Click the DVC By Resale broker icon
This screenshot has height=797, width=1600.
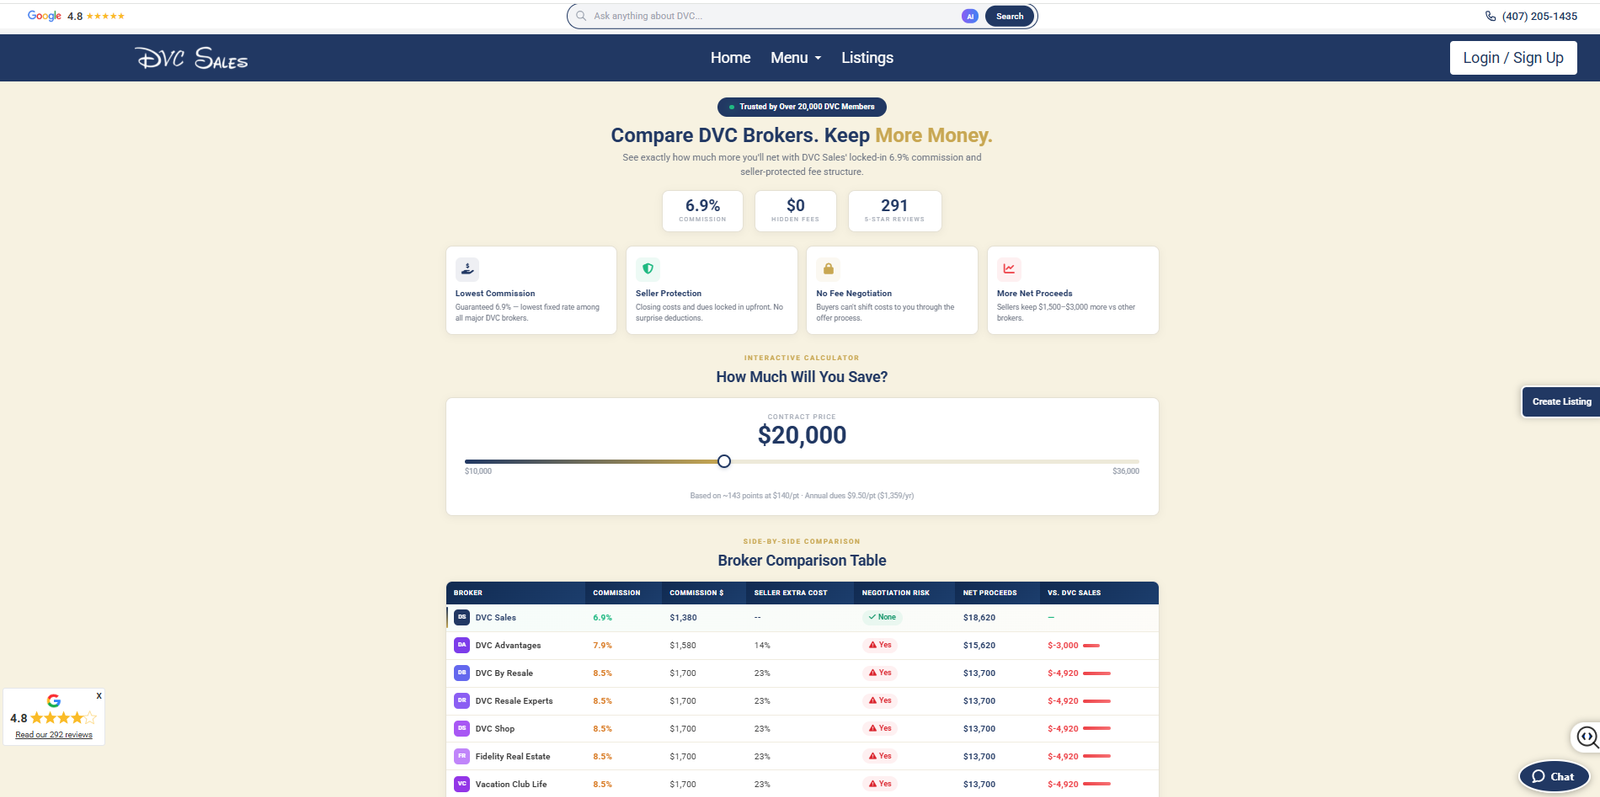pyautogui.click(x=462, y=673)
